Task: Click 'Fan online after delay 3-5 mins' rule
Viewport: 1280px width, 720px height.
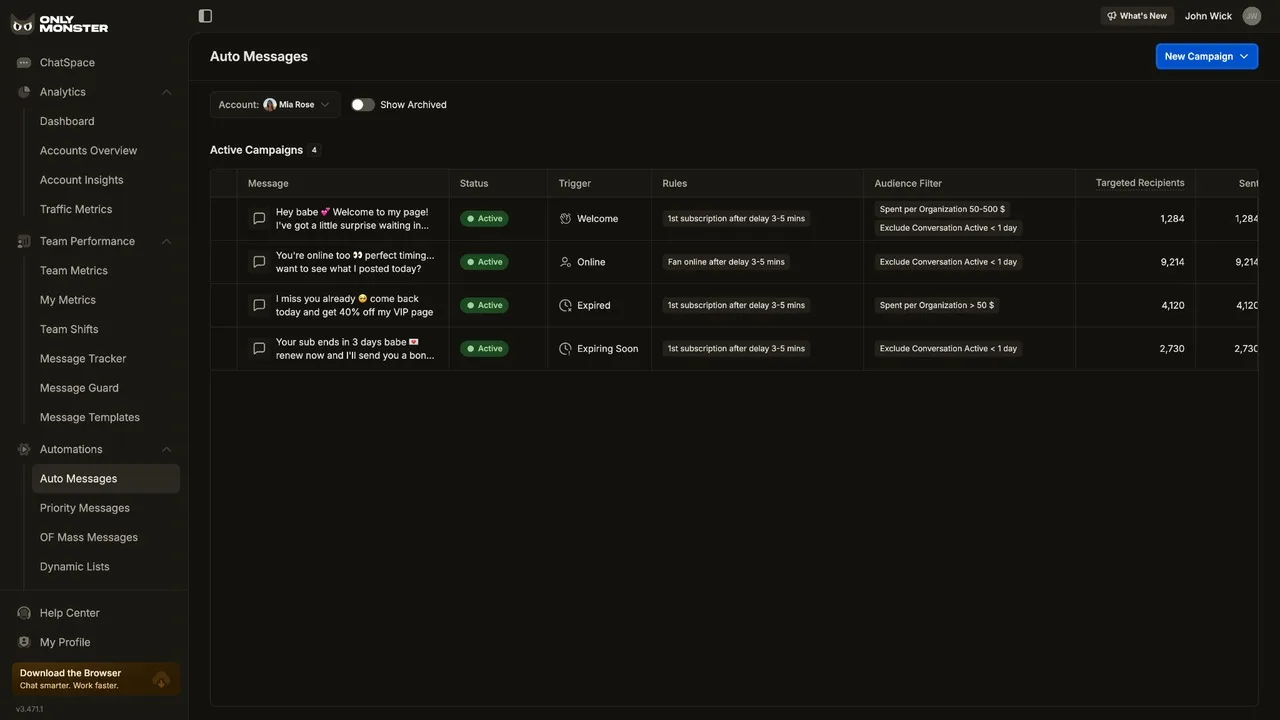Action: click(726, 262)
